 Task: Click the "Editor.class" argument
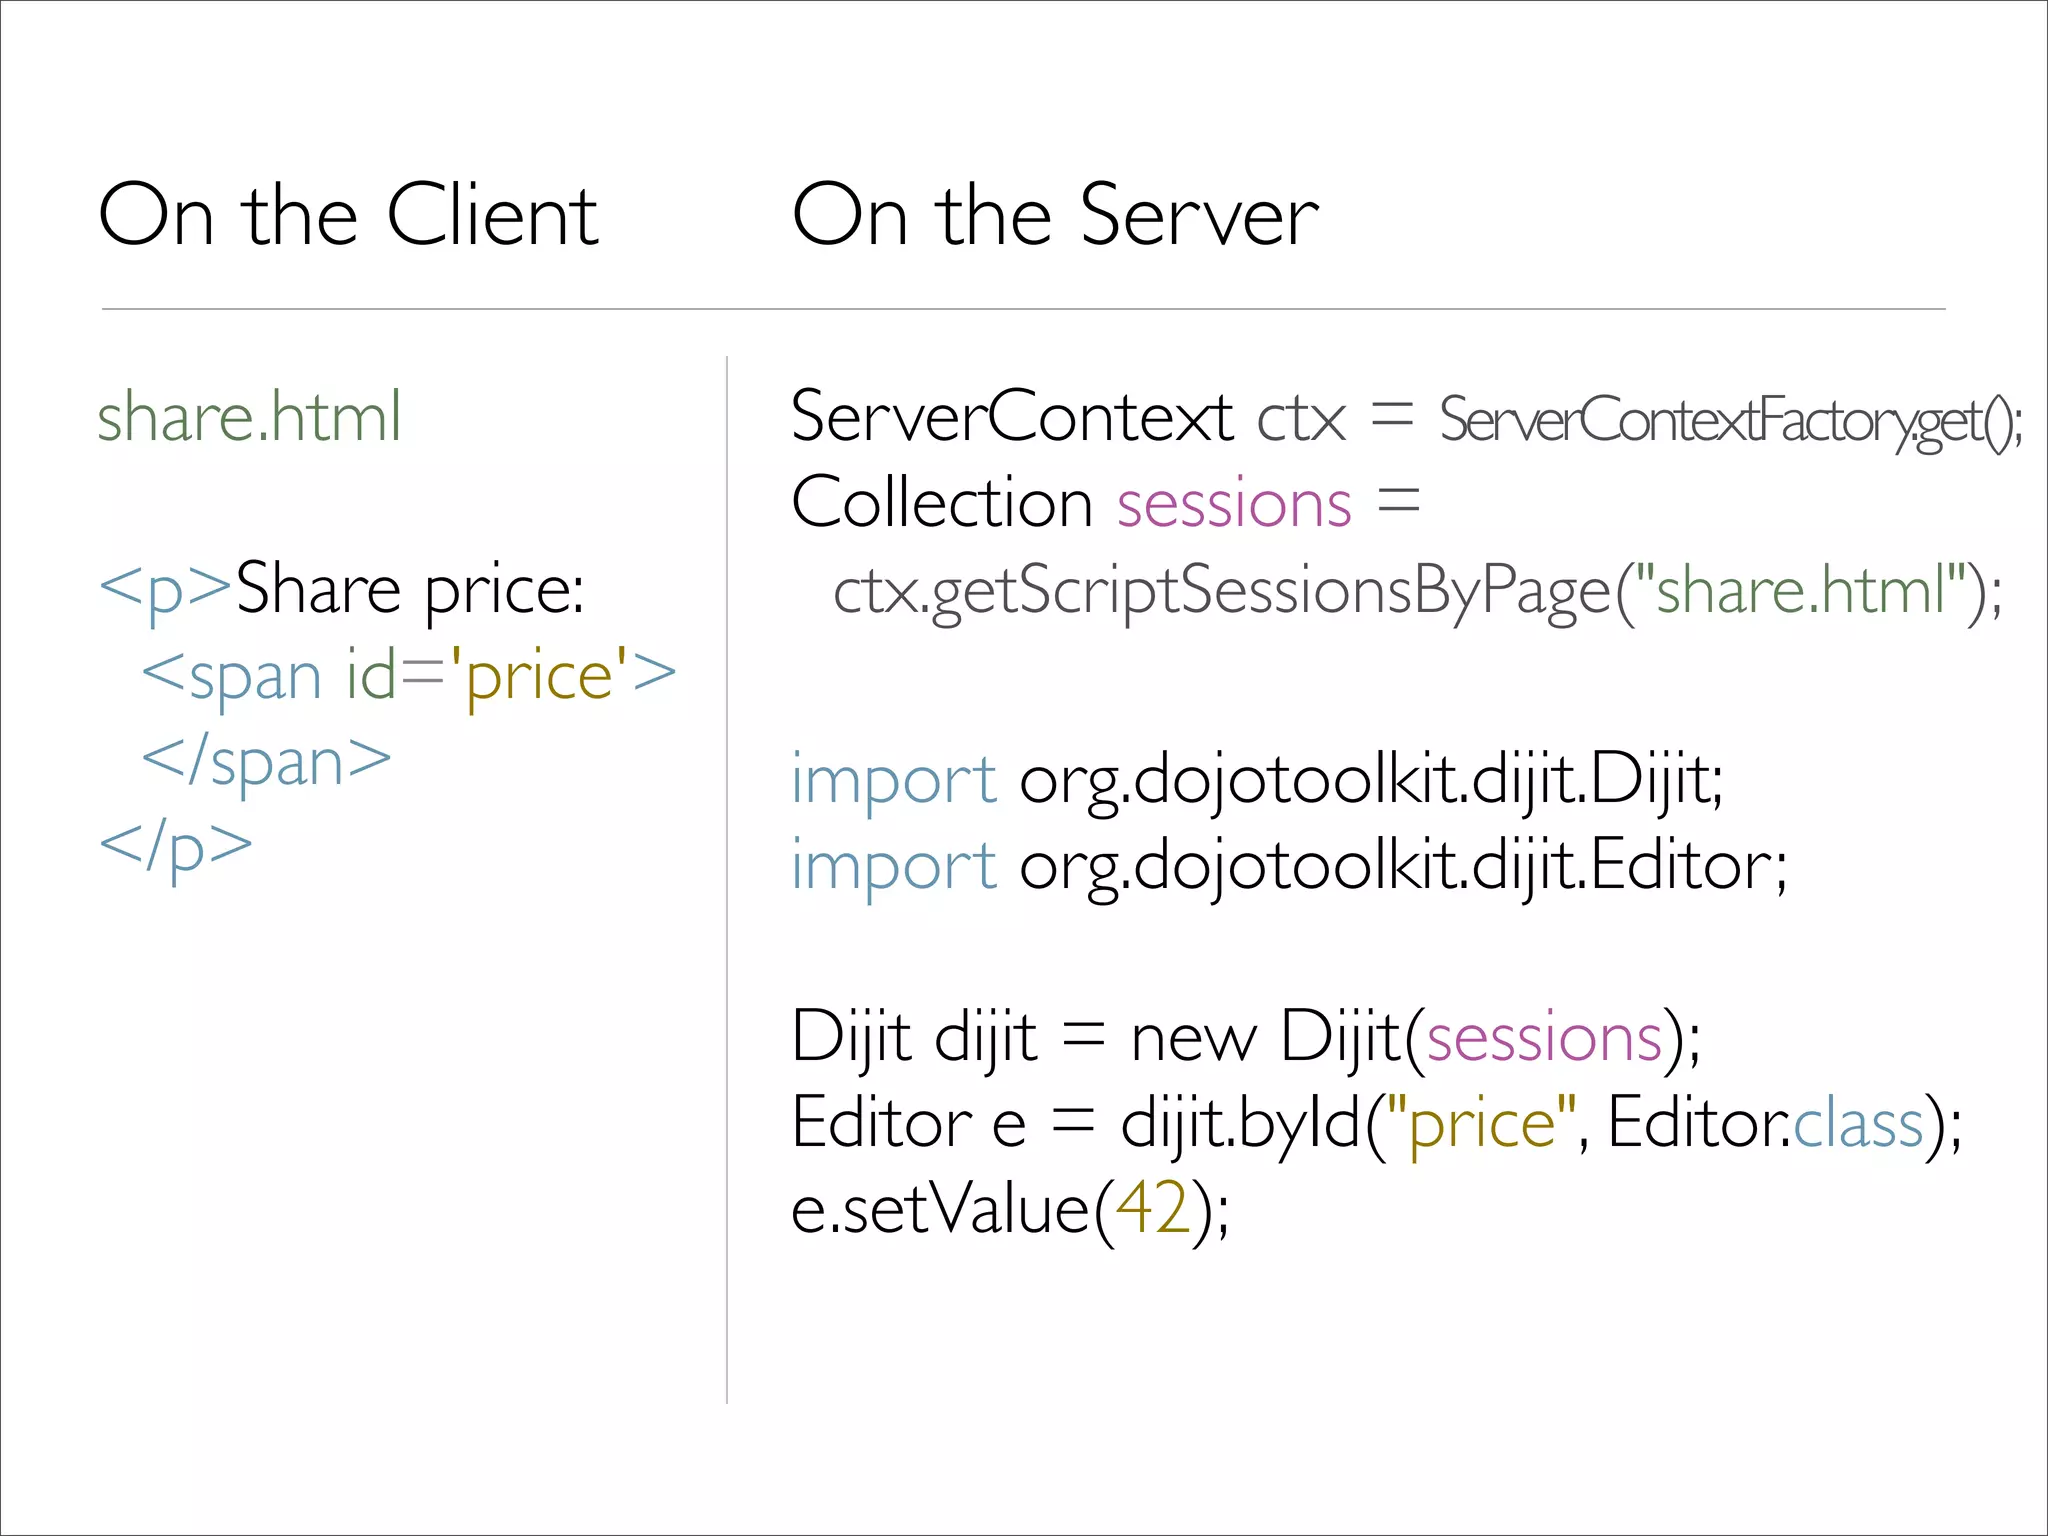click(x=1765, y=1123)
